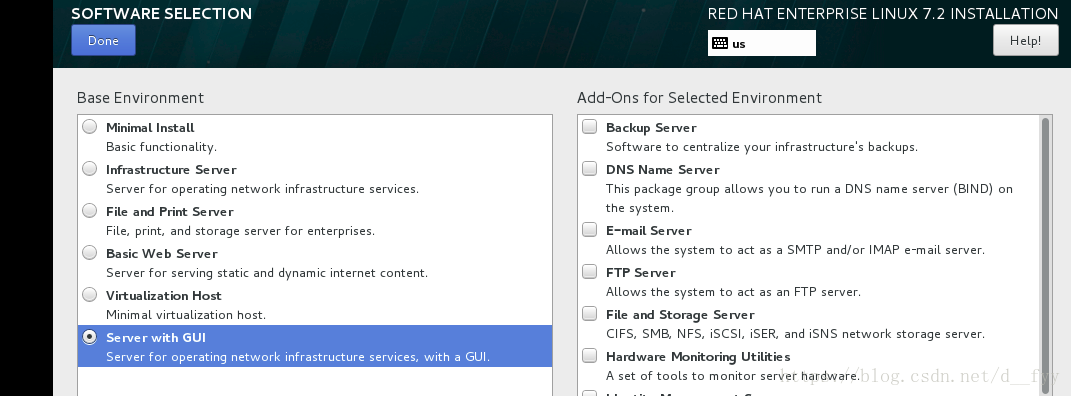Select File and Print Server option
Image resolution: width=1071 pixels, height=396 pixels.
(89, 210)
